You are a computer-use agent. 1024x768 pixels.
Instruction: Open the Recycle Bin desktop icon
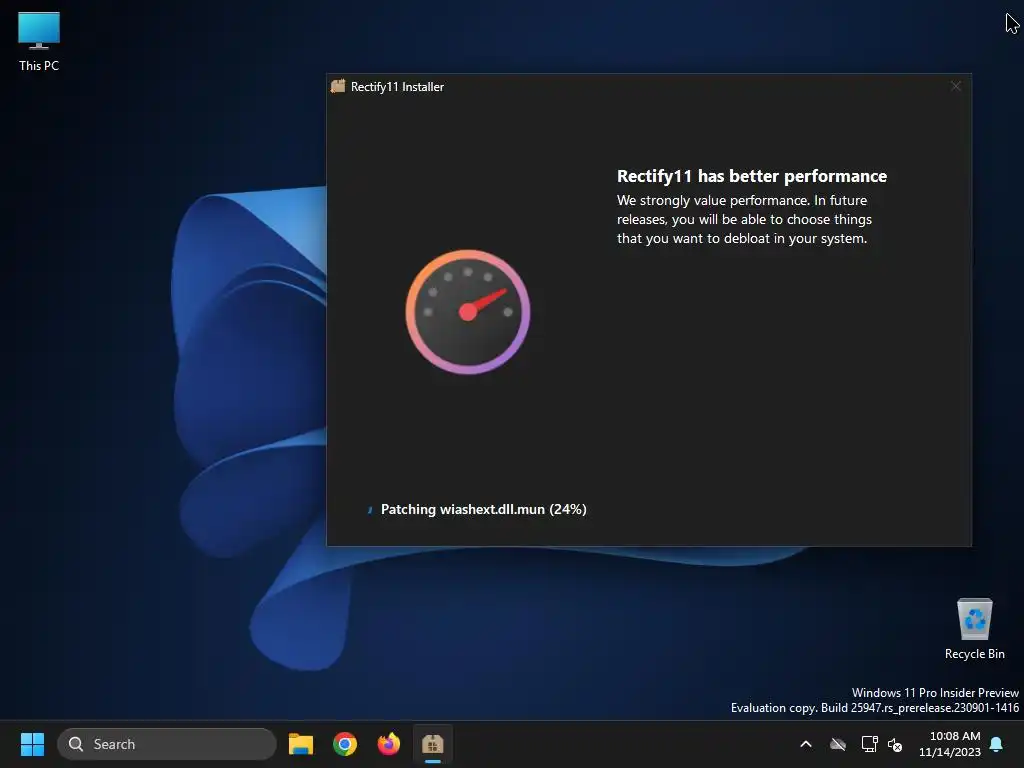point(974,628)
